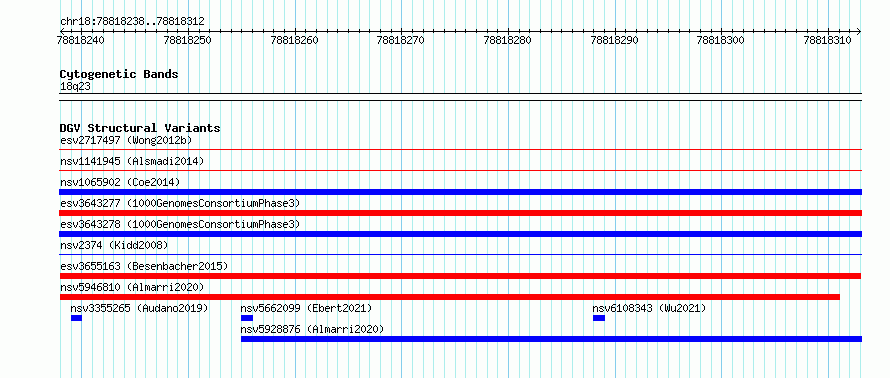Click the DGV Structural Variants track title

click(x=140, y=128)
